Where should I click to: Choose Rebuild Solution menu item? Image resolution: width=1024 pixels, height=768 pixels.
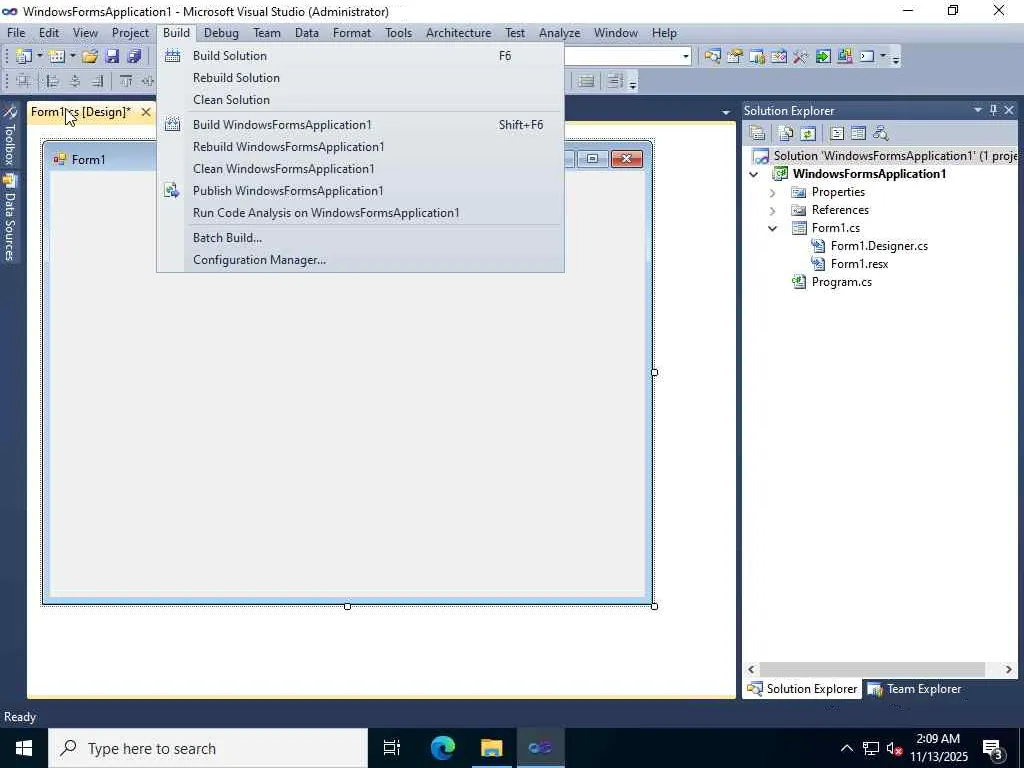(x=360, y=78)
